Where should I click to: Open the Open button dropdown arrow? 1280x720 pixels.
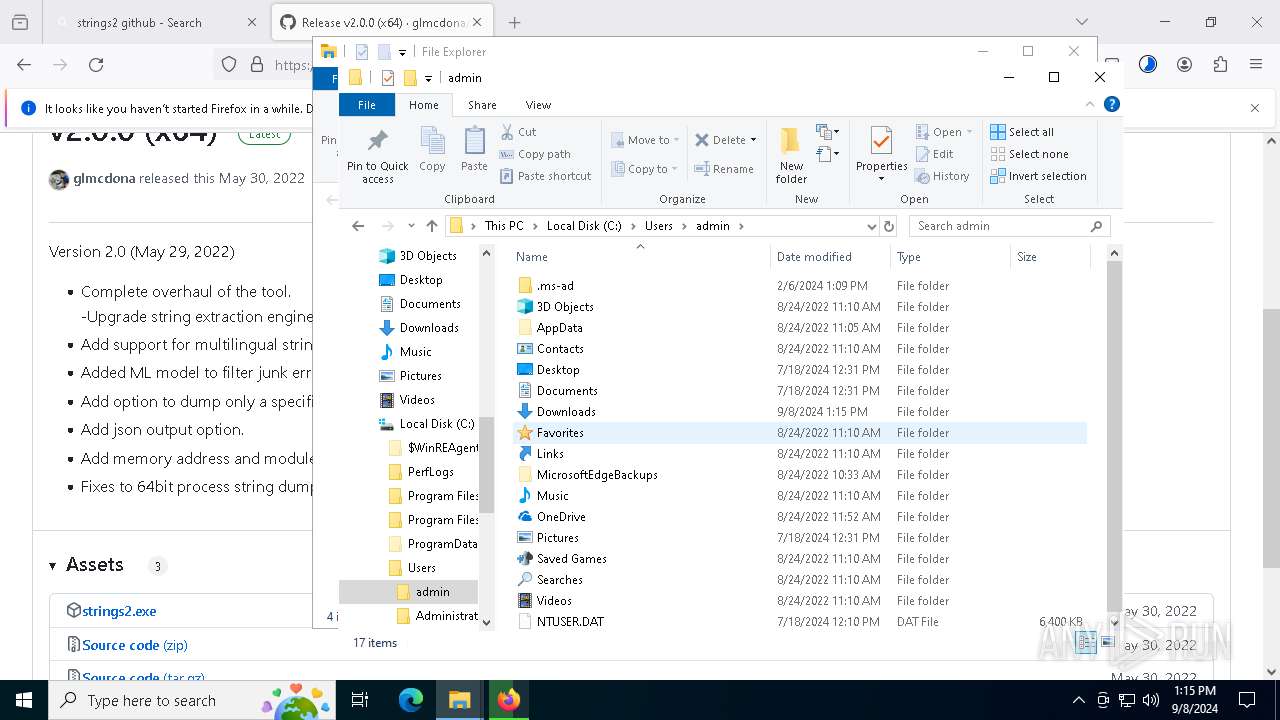[969, 132]
